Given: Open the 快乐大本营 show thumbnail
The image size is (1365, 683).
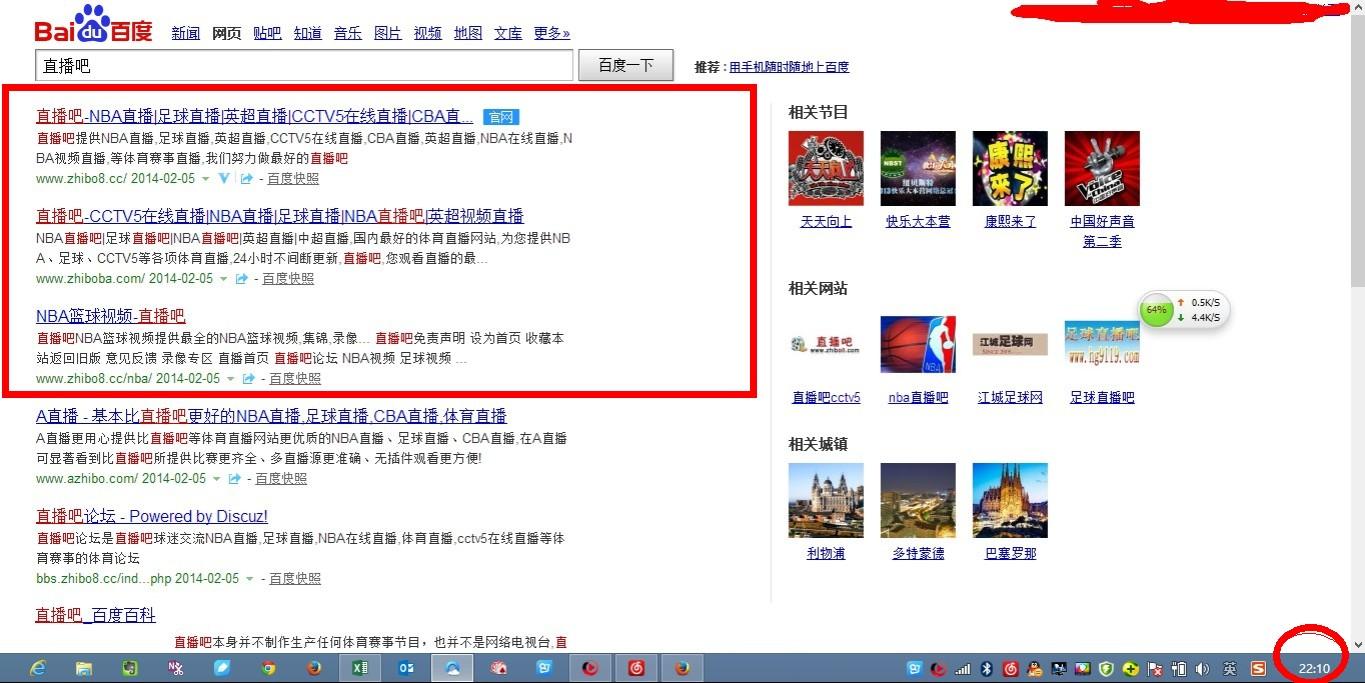Looking at the screenshot, I should click(918, 168).
